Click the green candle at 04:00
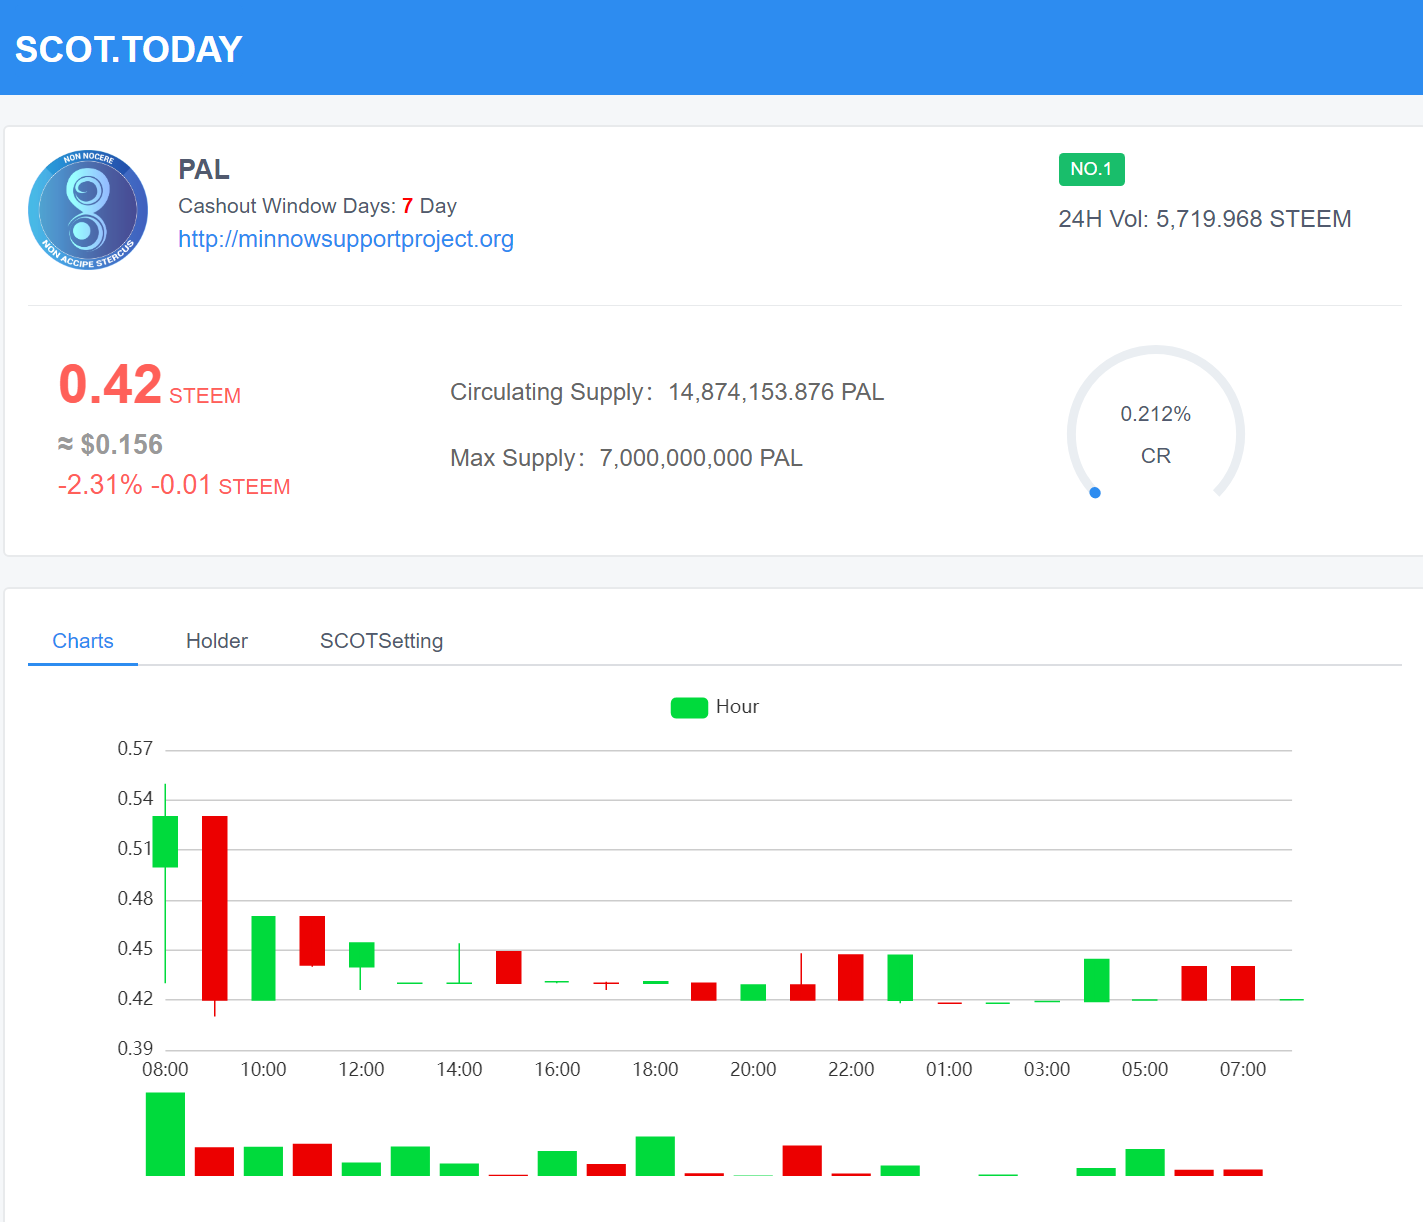 pos(1096,980)
